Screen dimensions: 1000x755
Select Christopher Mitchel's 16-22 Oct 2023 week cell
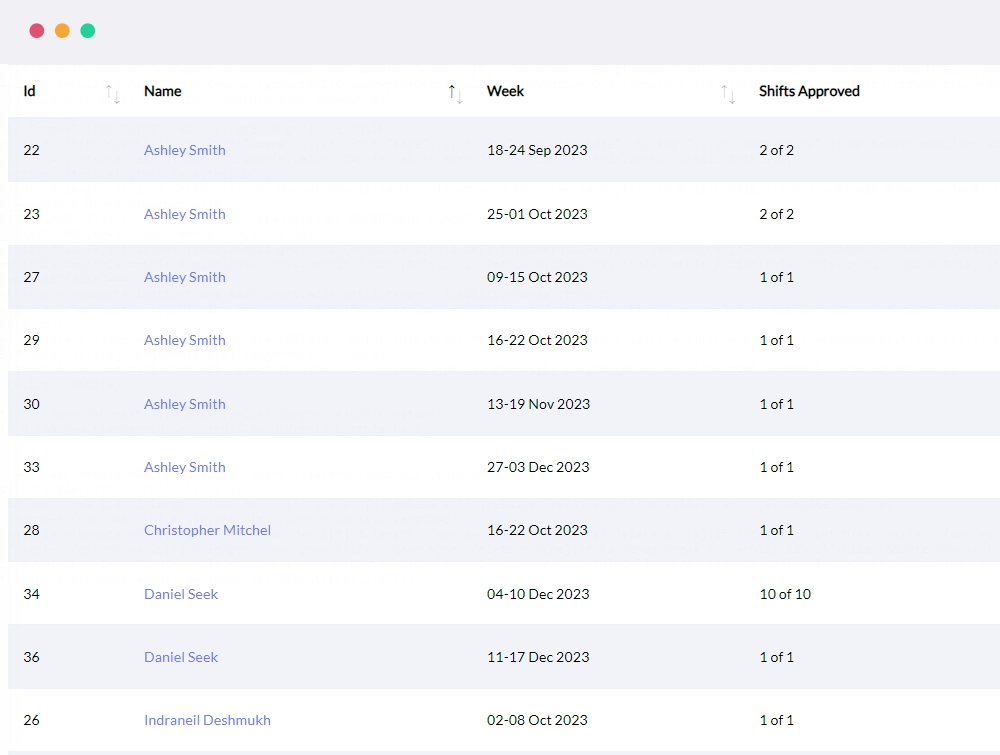(x=537, y=530)
